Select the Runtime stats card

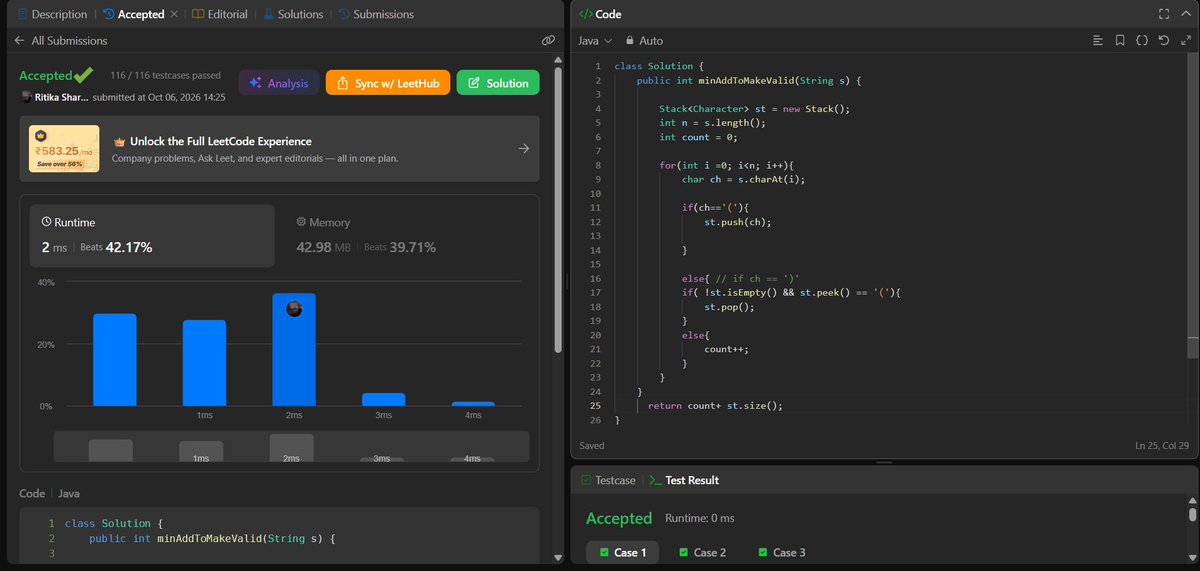pos(152,236)
